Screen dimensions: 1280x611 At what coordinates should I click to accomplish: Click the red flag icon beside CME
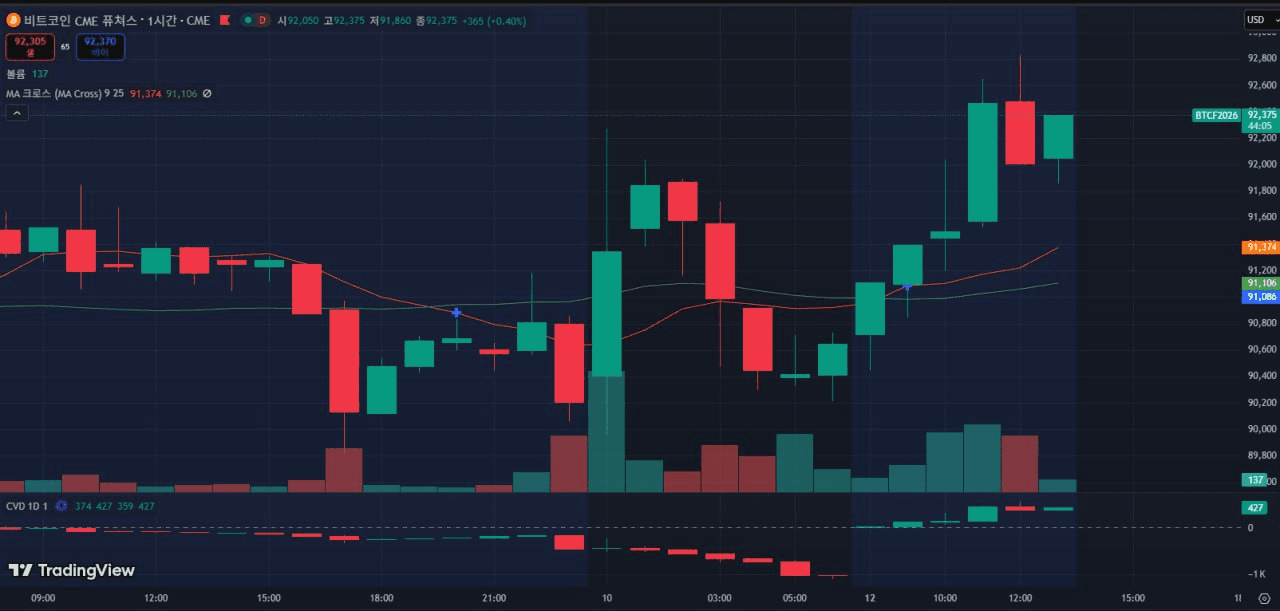click(x=224, y=20)
